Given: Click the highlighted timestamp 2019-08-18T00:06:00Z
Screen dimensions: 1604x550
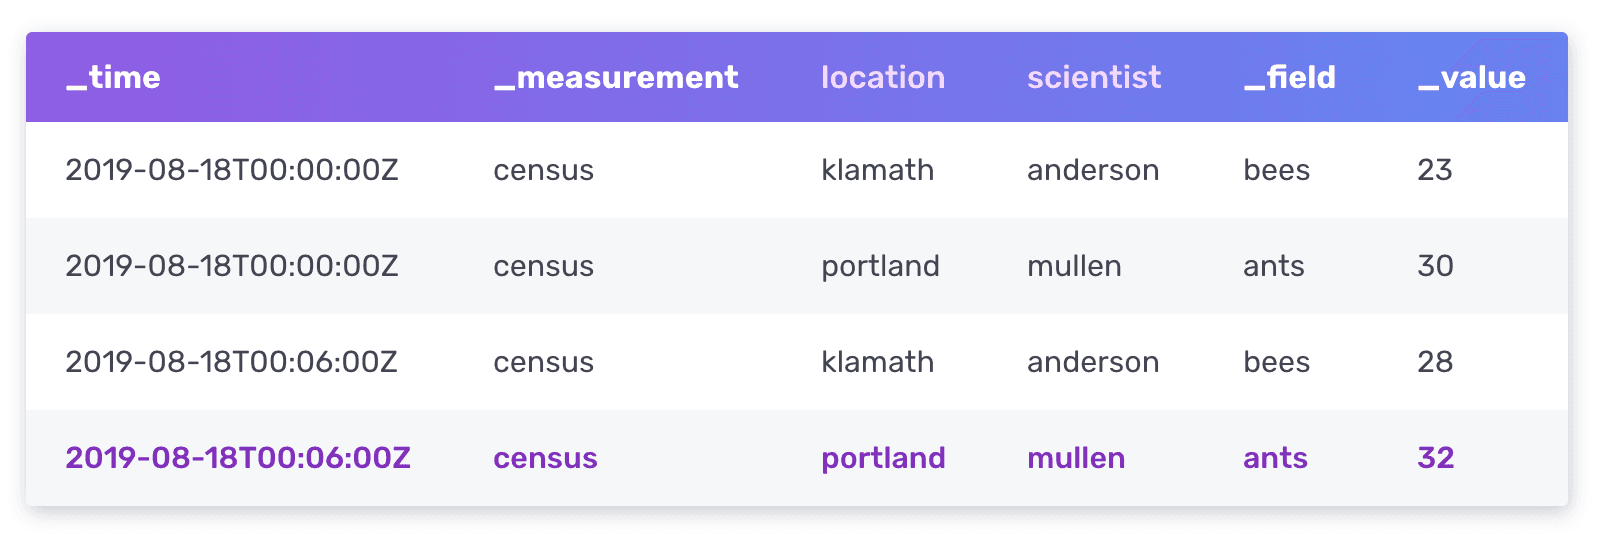Looking at the screenshot, I should [x=238, y=458].
